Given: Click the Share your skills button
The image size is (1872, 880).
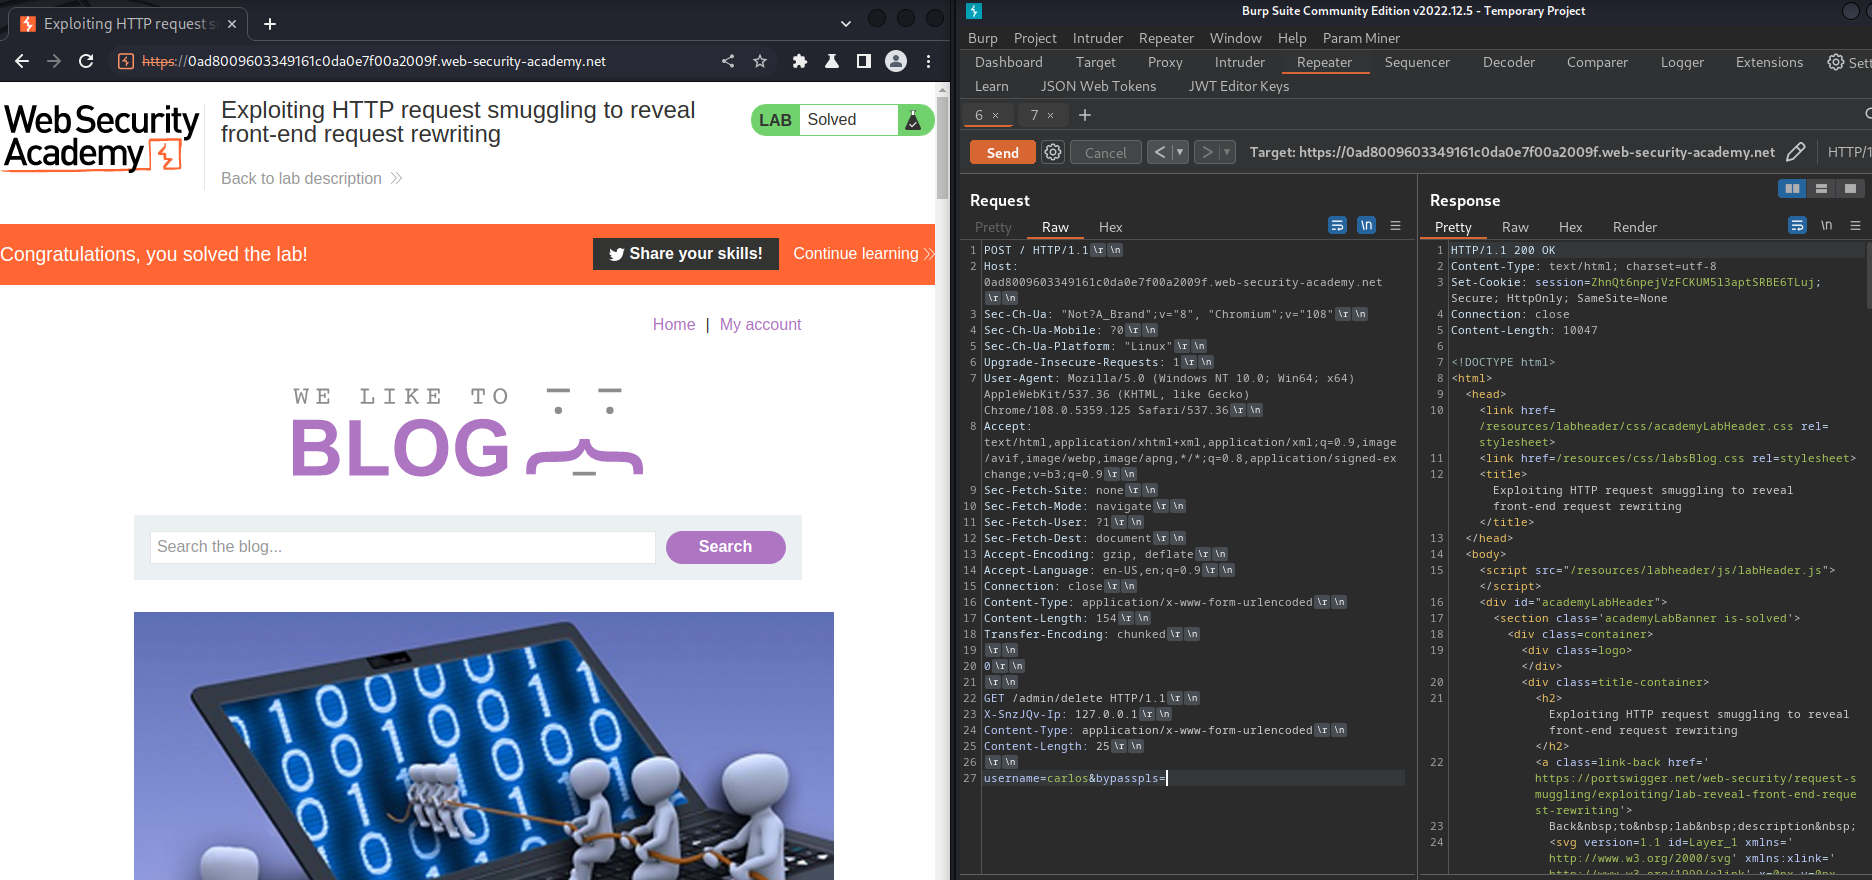Looking at the screenshot, I should (686, 254).
